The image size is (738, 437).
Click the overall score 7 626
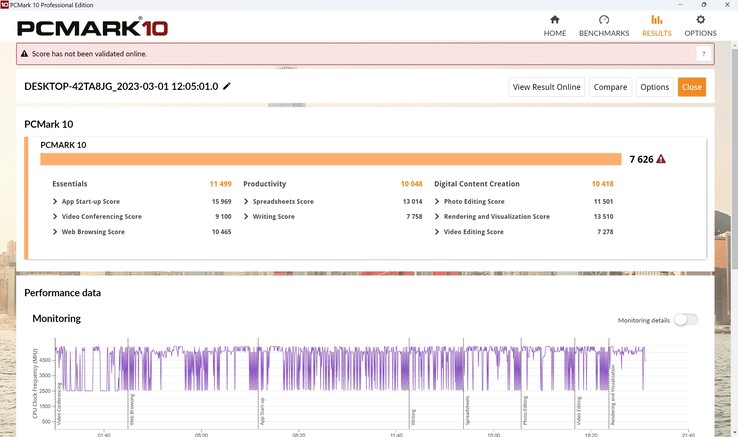coord(641,160)
